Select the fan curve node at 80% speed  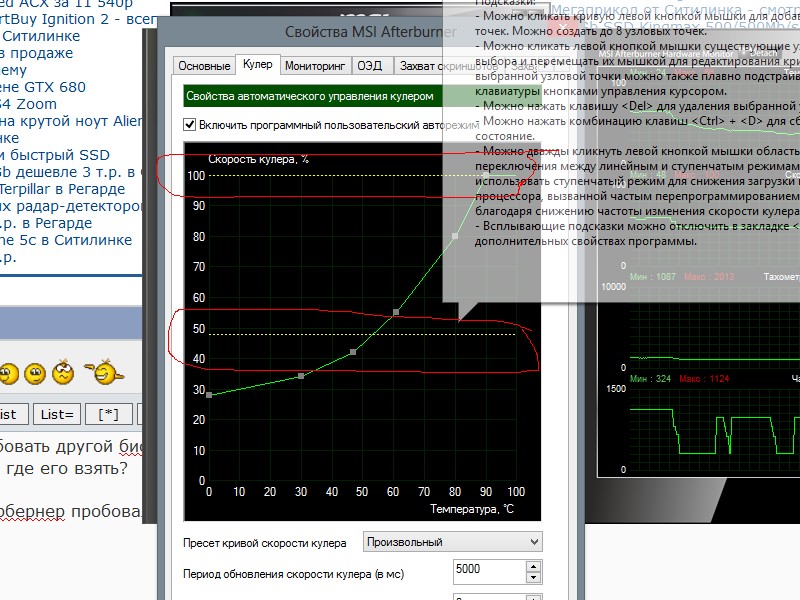coord(455,236)
